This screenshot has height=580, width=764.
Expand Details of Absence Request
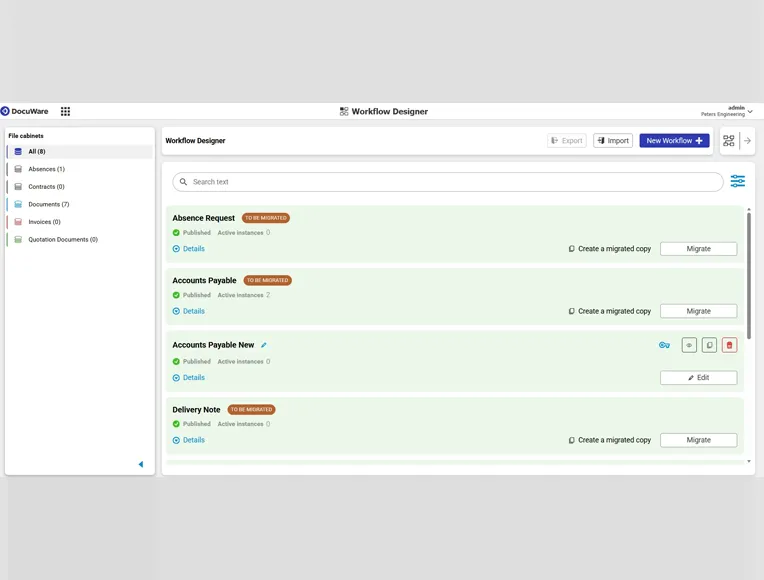coord(189,249)
